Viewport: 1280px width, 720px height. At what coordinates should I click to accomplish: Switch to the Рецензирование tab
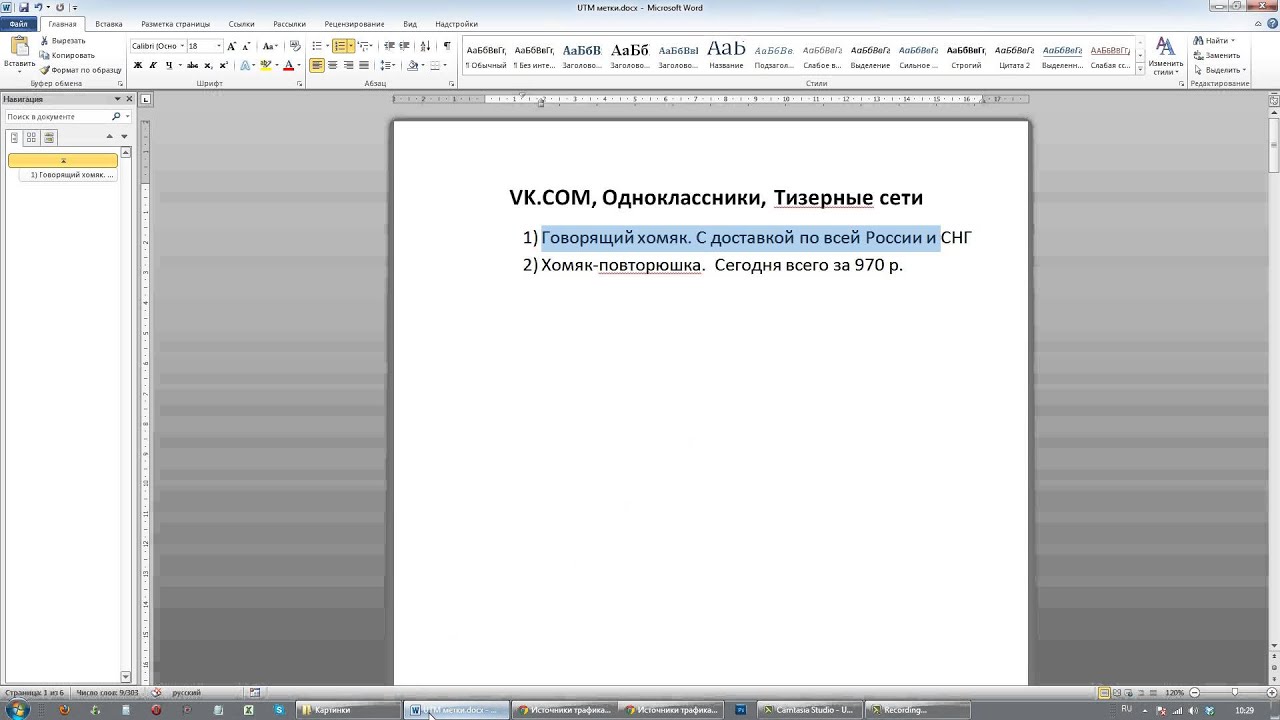354,24
